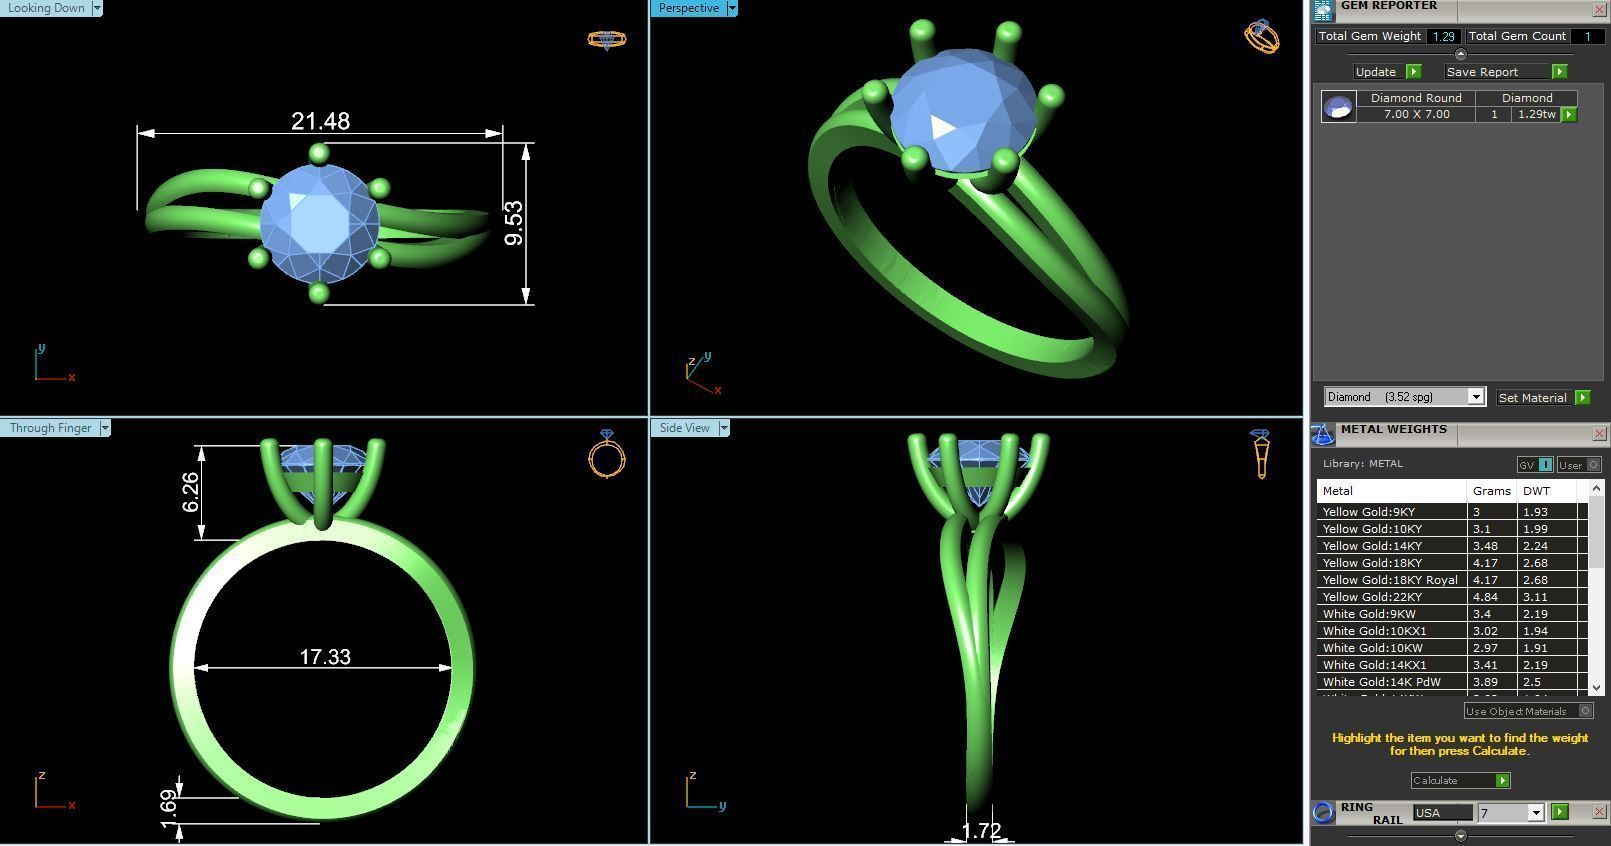Click the Metal column header

pos(1391,491)
